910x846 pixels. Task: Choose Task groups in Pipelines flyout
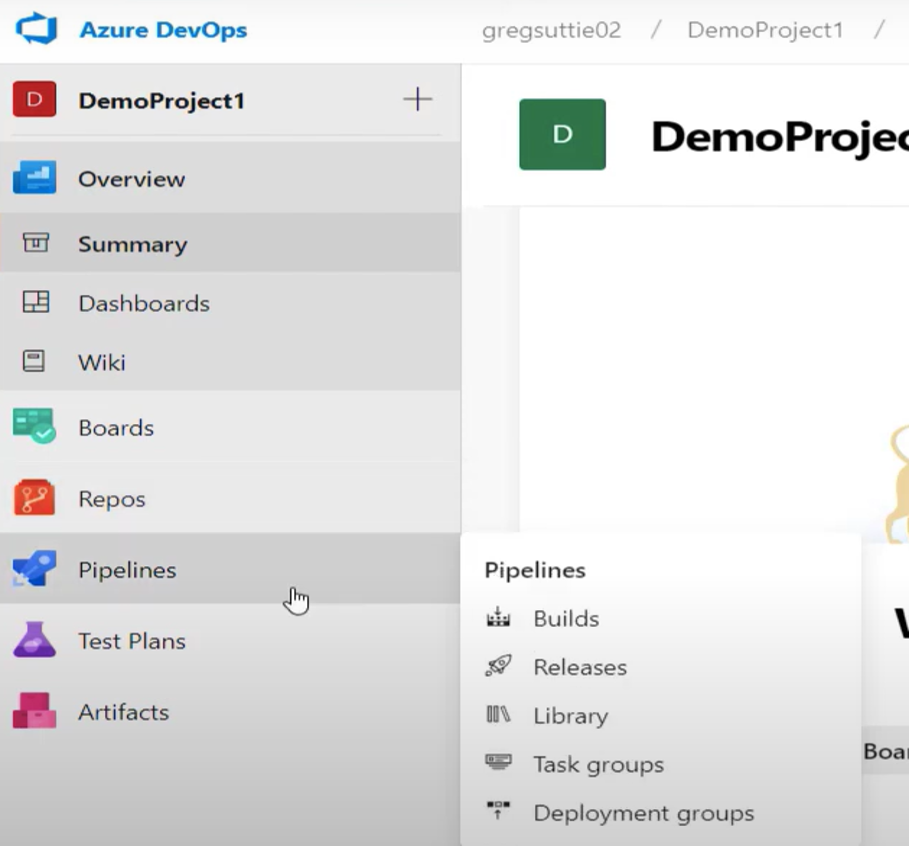[x=598, y=765]
